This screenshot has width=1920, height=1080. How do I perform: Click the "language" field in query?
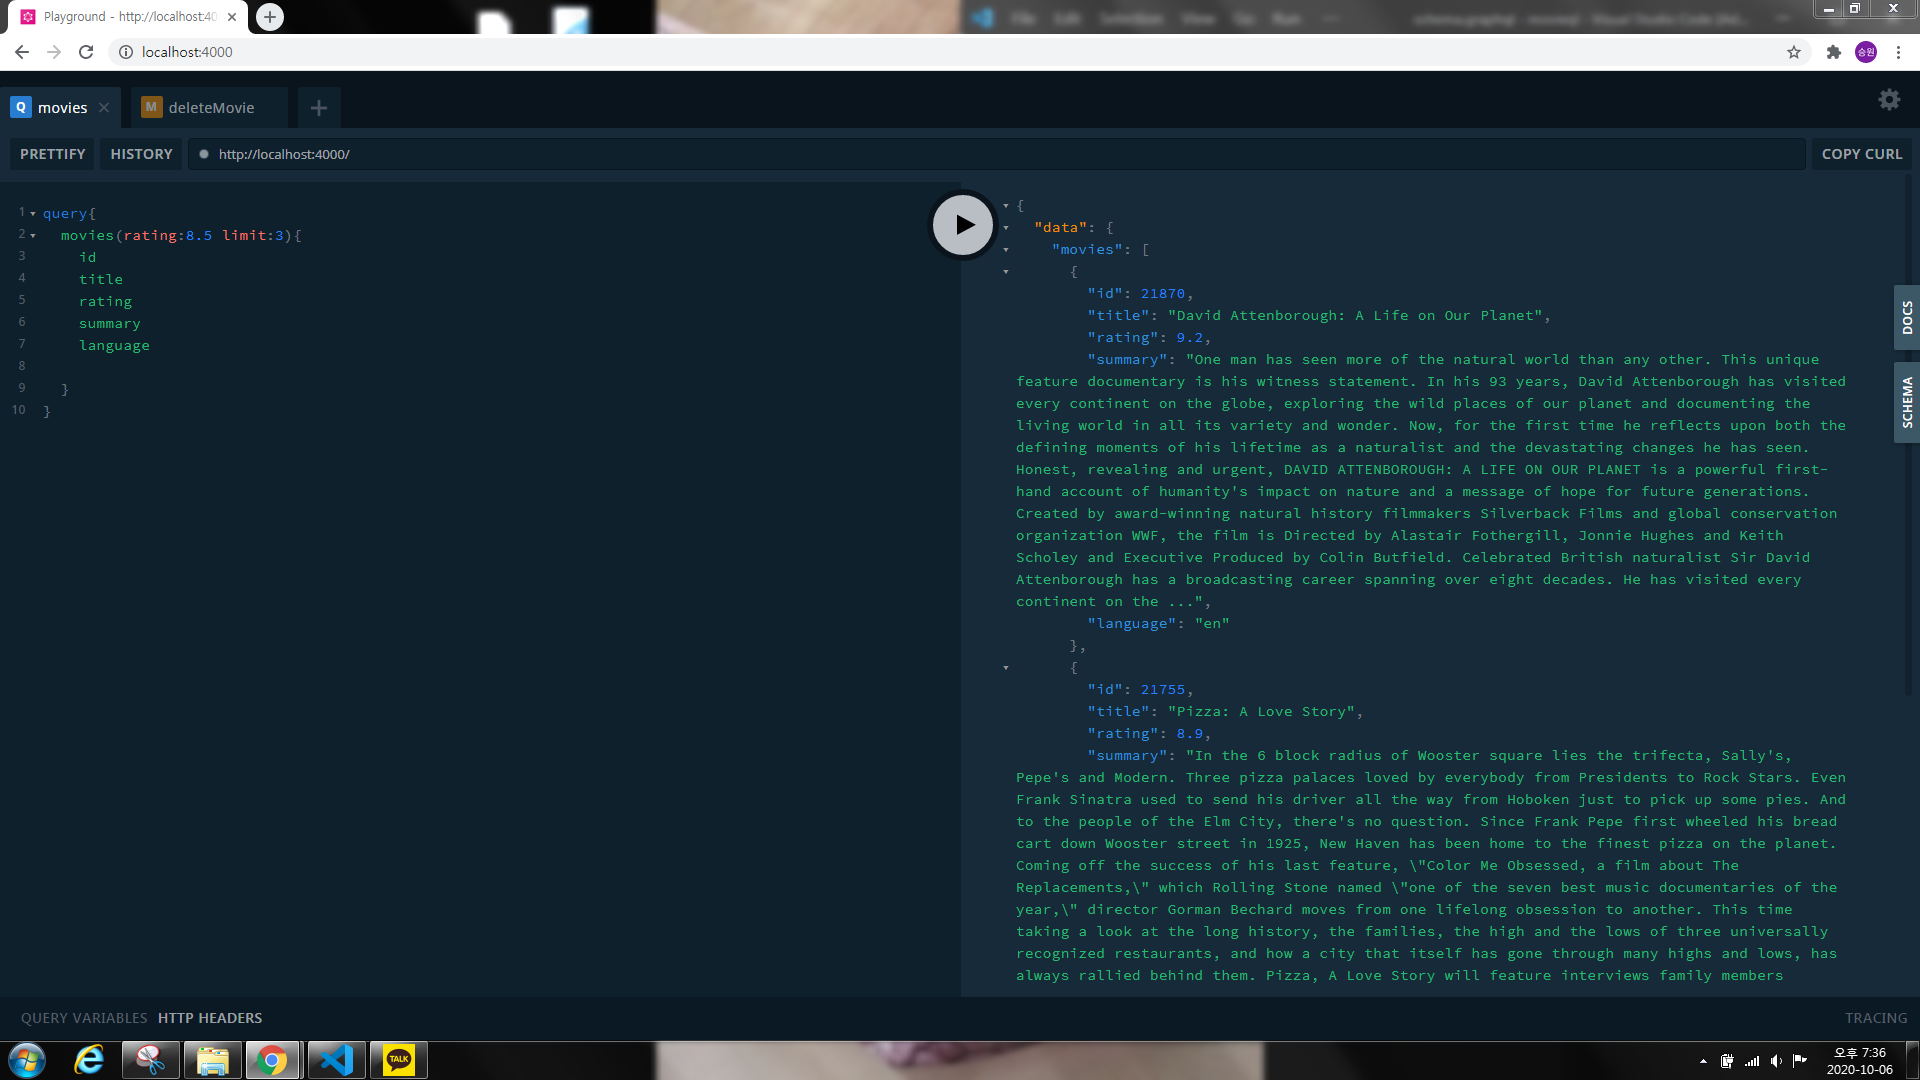tap(114, 346)
